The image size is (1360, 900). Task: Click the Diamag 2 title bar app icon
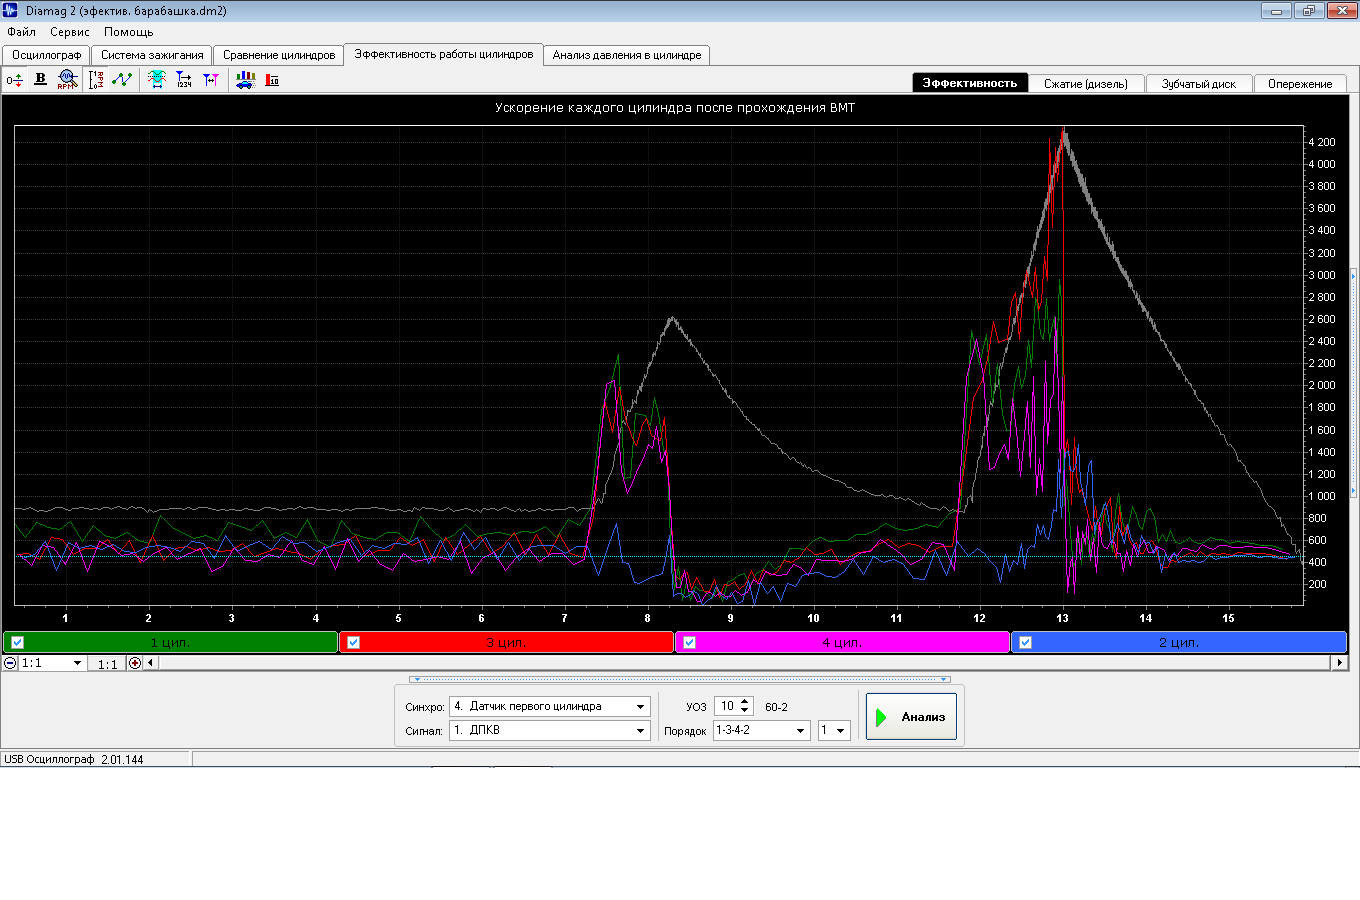(x=11, y=11)
